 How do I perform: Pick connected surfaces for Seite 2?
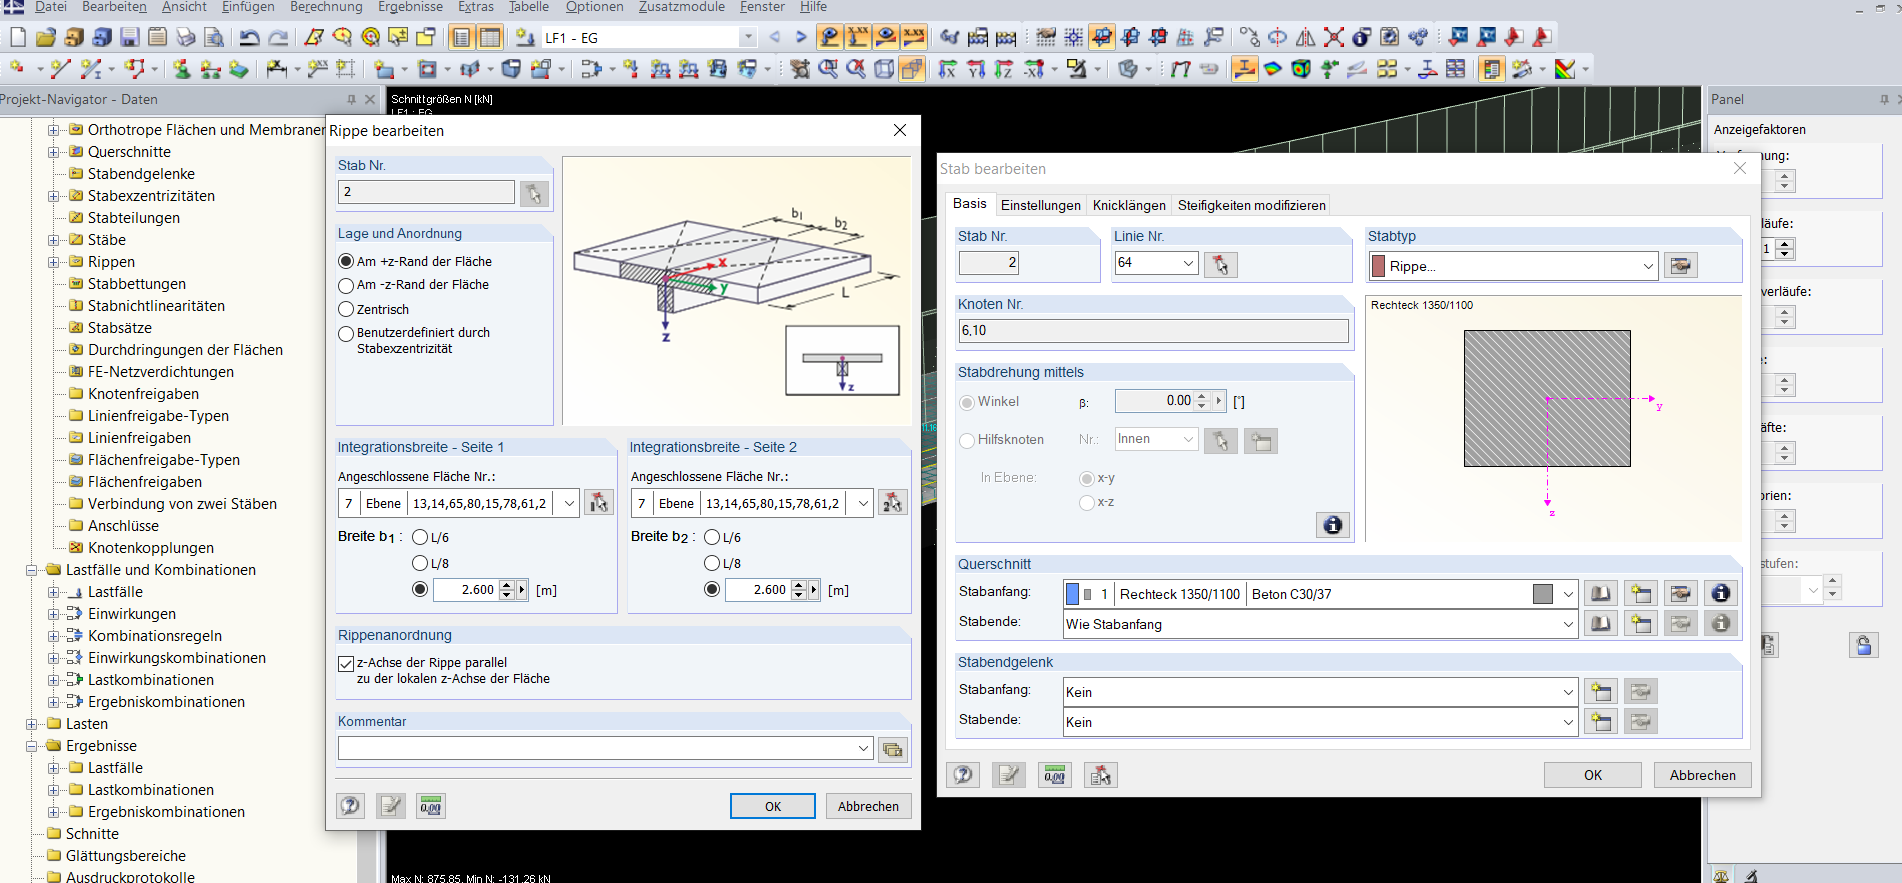pos(892,503)
